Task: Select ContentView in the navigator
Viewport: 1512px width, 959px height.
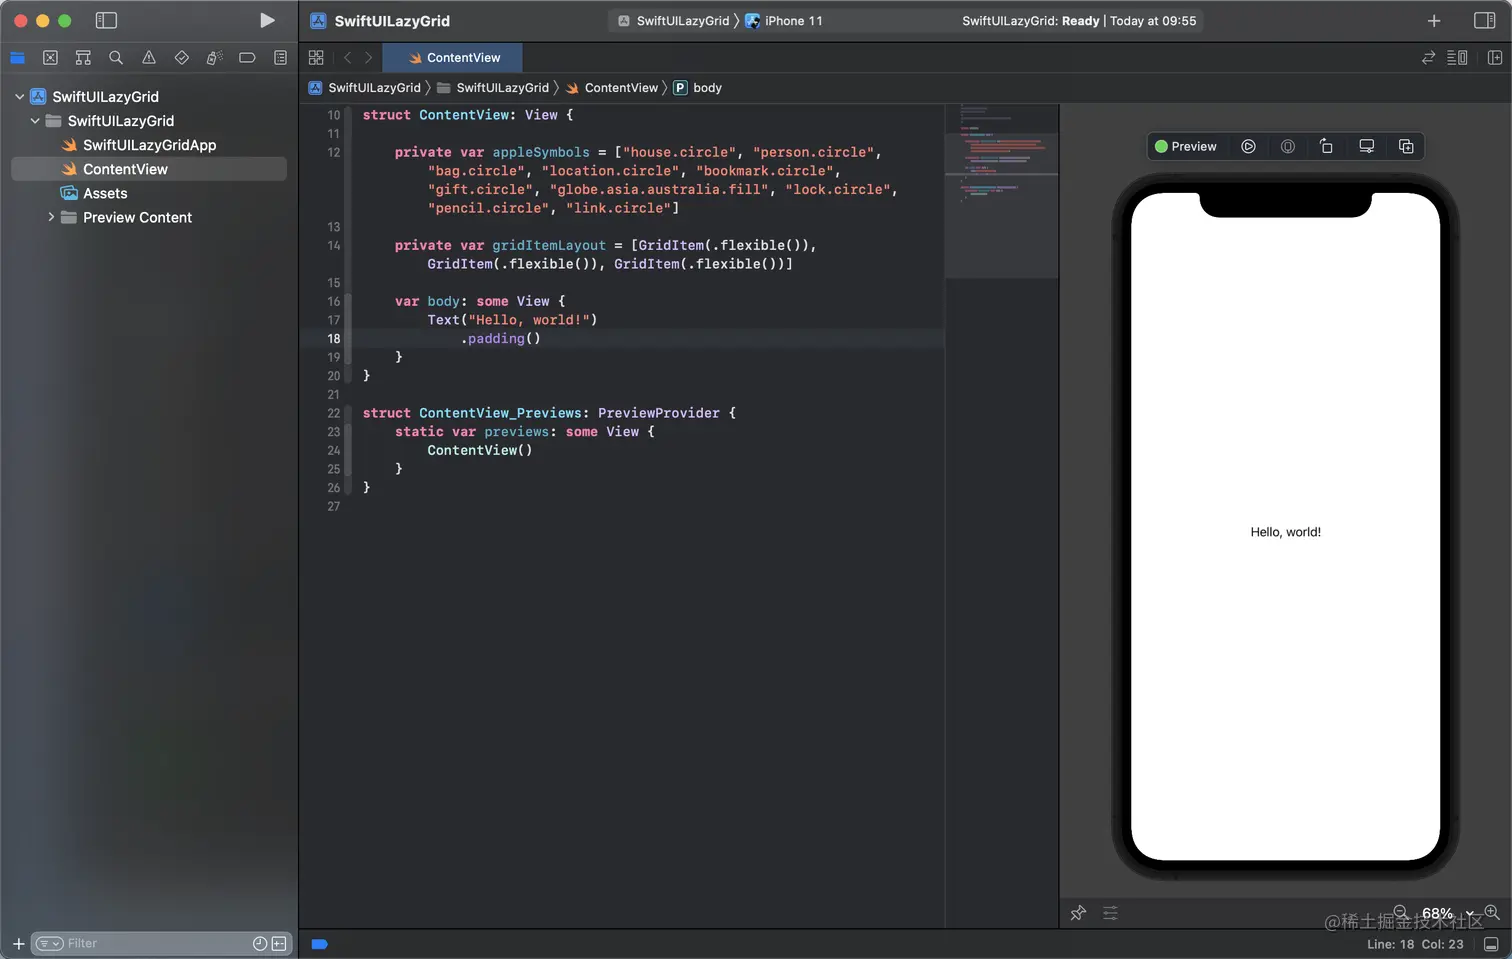Action: tap(149, 169)
